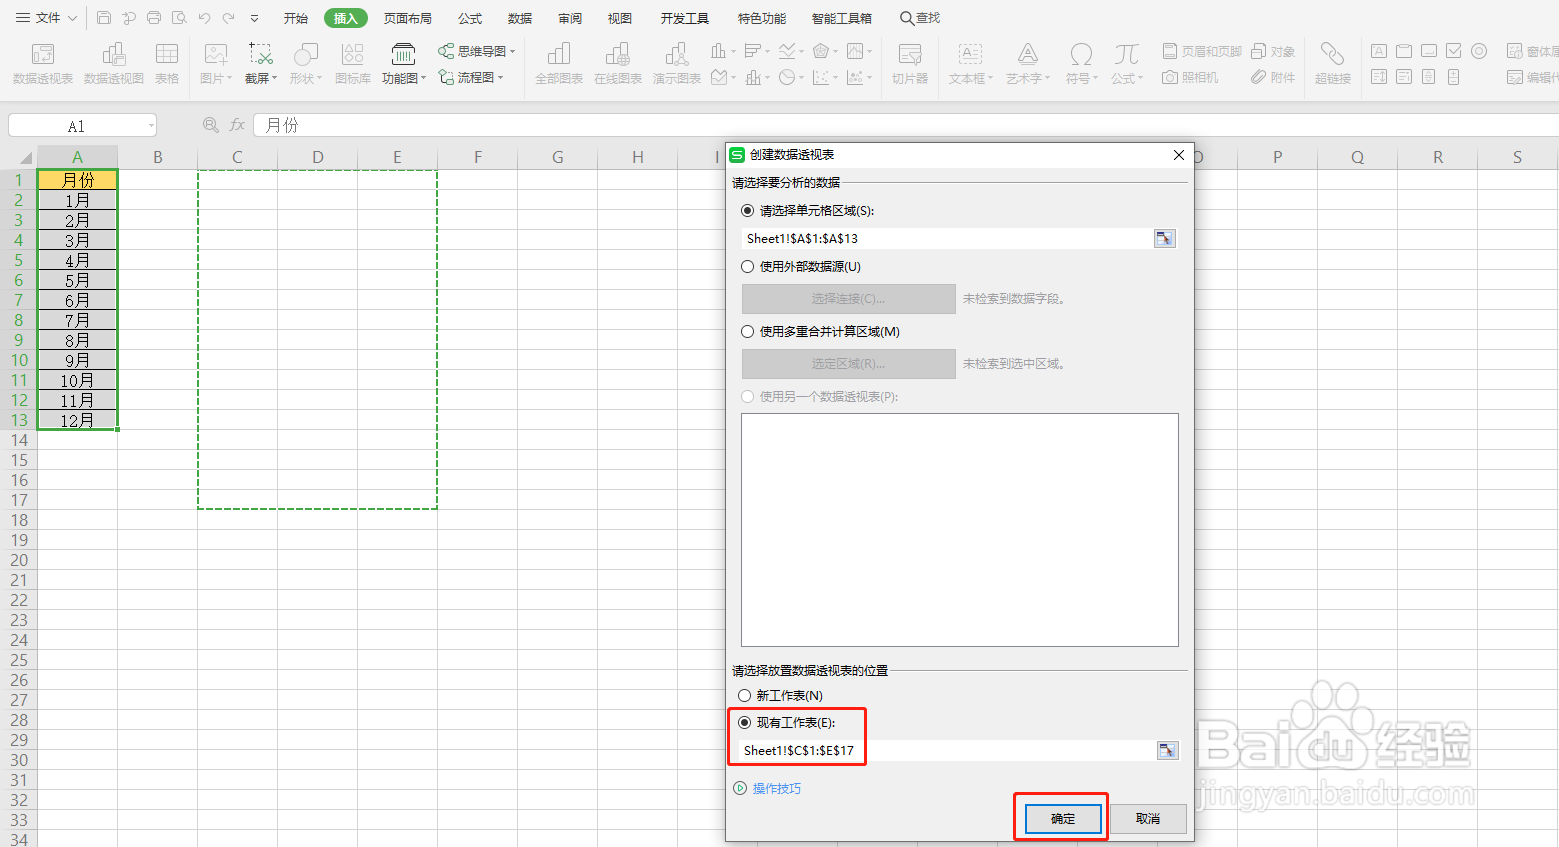Switch to the 页面布局 tab
The width and height of the screenshot is (1559, 847).
[408, 18]
